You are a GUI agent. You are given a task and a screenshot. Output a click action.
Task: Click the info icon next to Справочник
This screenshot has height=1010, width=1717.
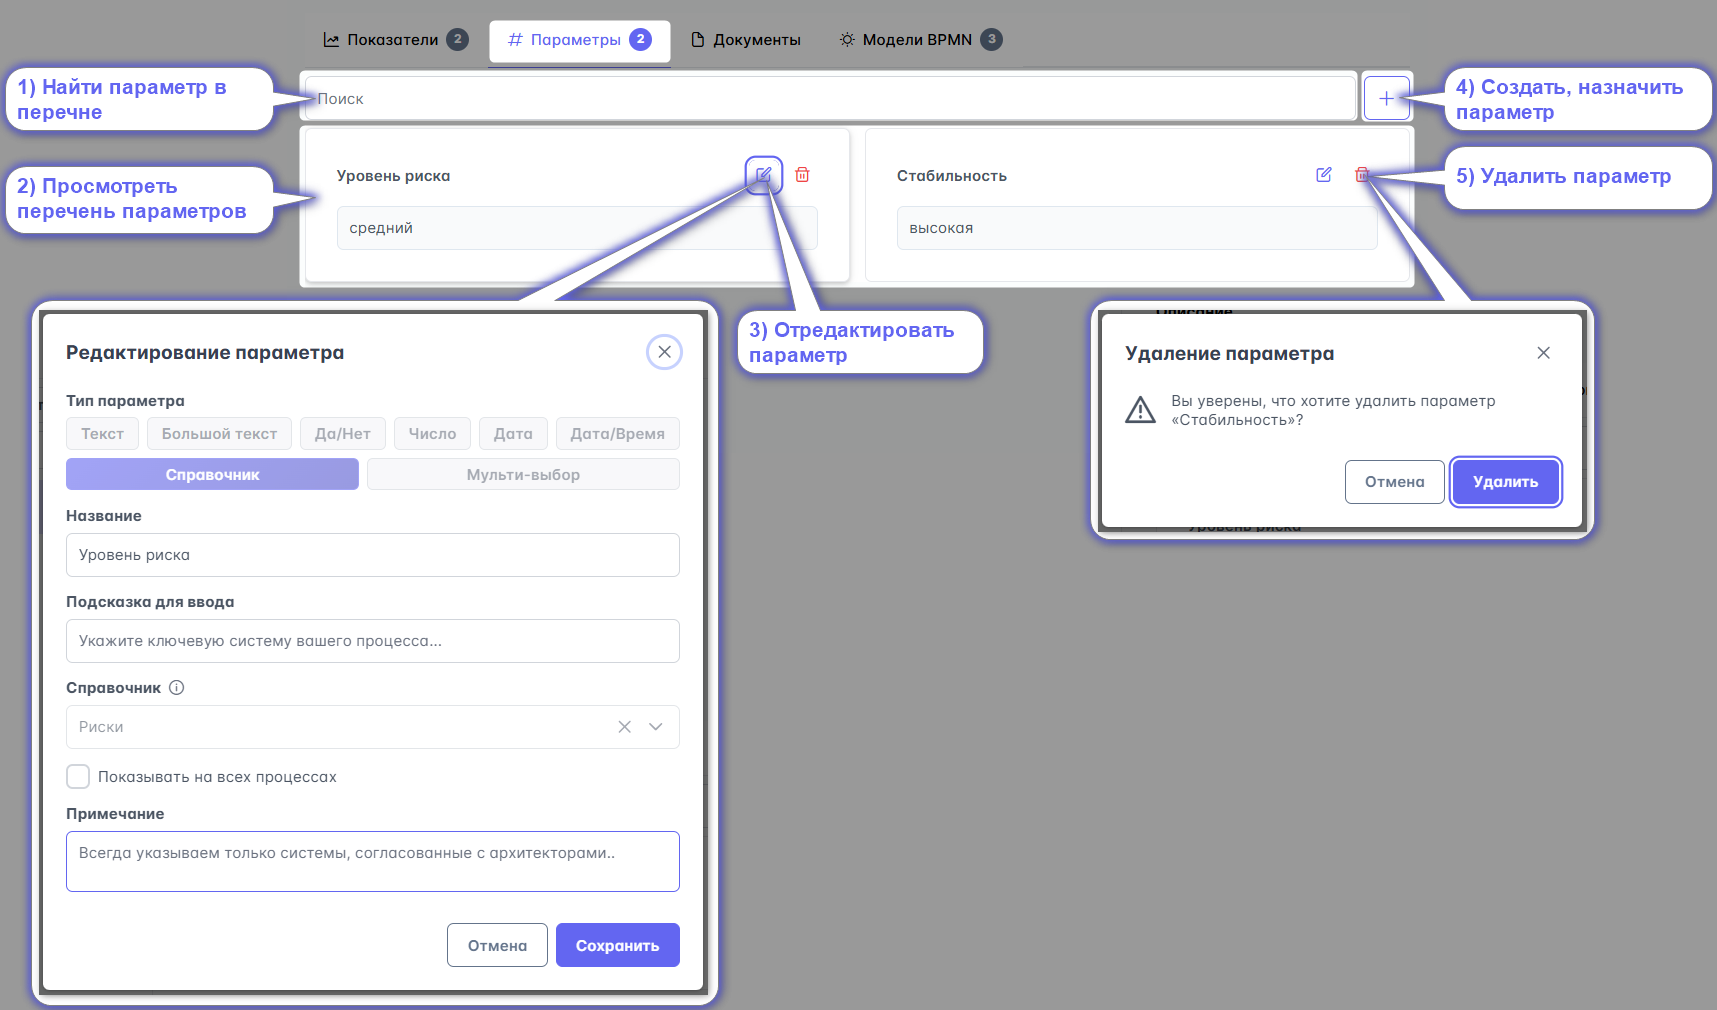point(177,688)
